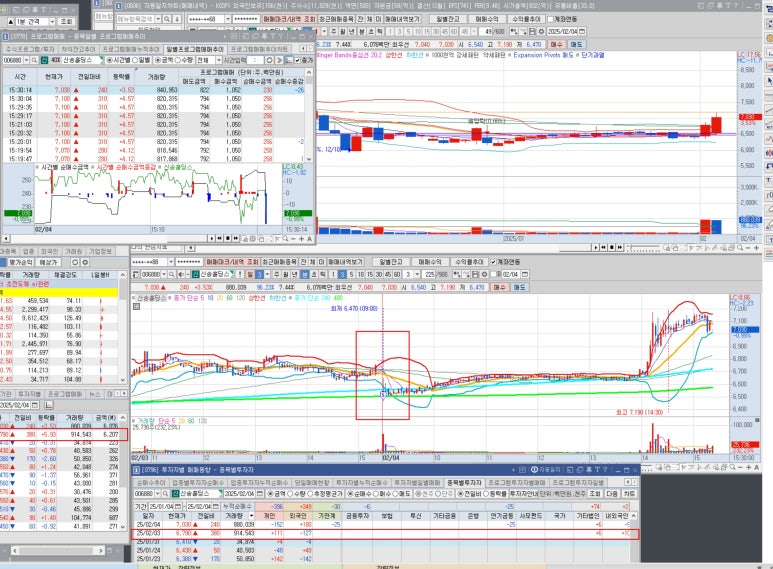Open stock code 006880 dropdown in program window
Screen dimensions: 773x569
(x=26, y=60)
